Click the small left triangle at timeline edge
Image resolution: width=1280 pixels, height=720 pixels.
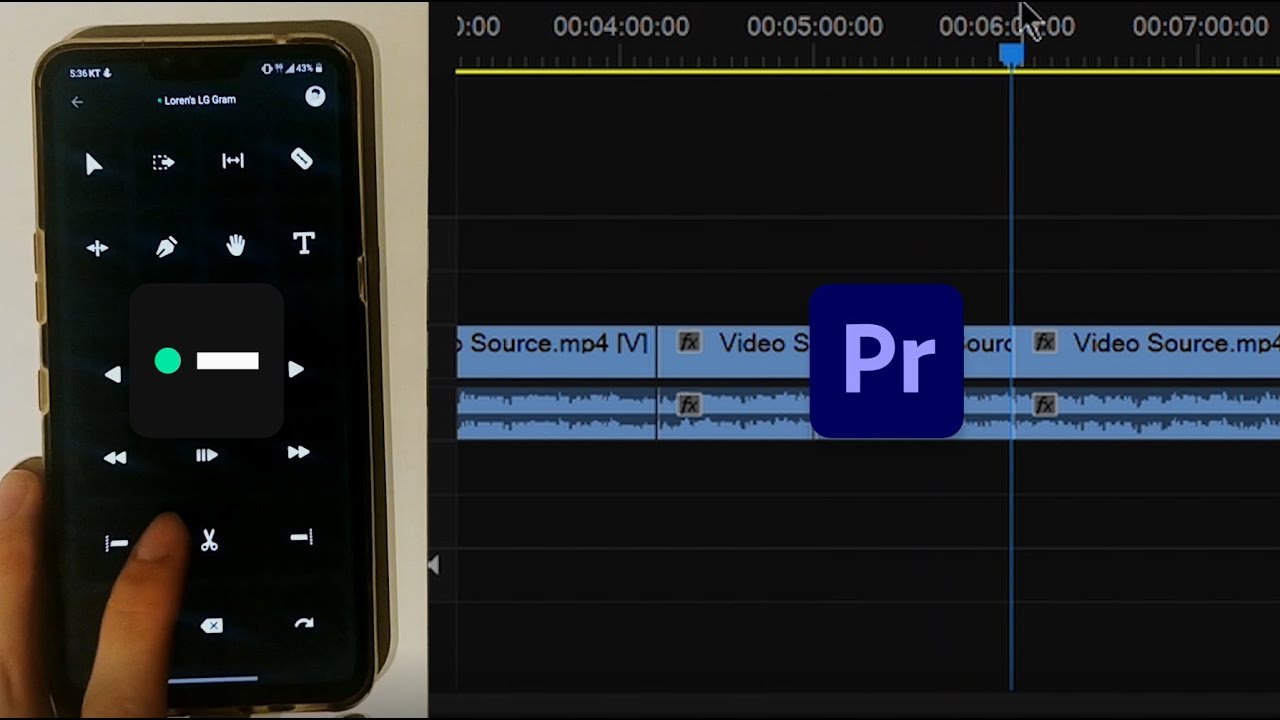tap(433, 566)
